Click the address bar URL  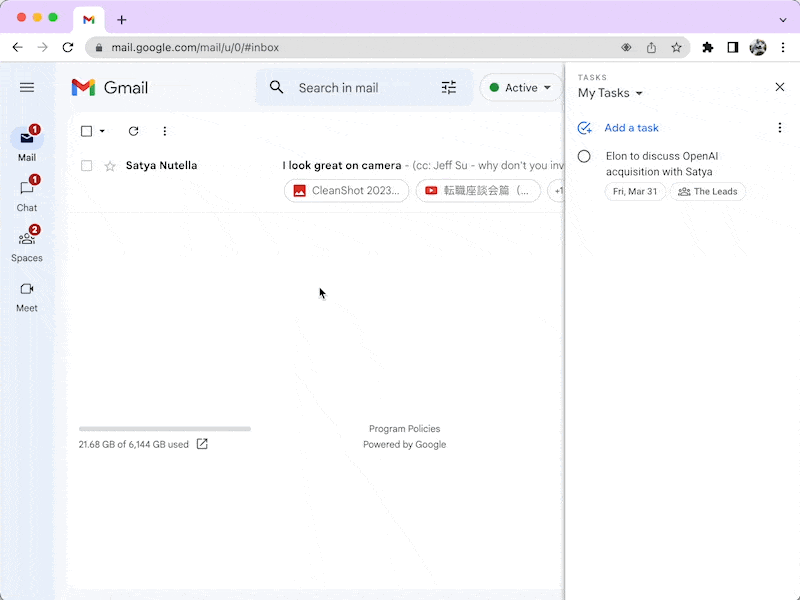195,47
